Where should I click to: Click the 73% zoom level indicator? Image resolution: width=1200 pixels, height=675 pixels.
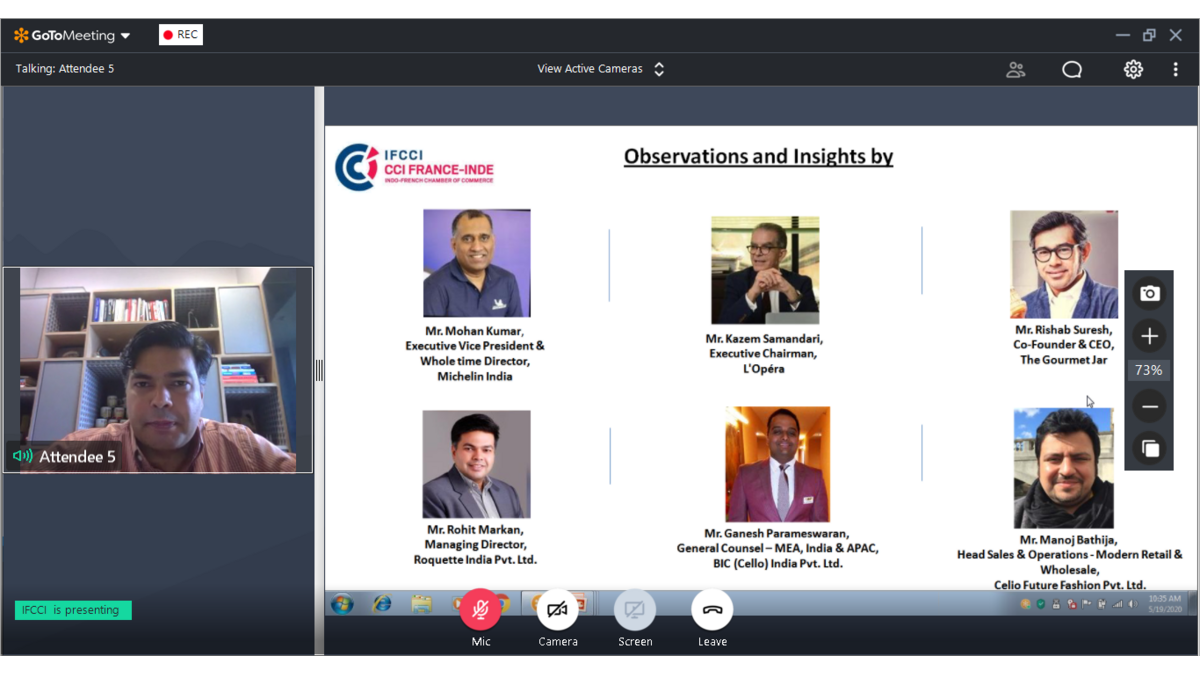1149,370
